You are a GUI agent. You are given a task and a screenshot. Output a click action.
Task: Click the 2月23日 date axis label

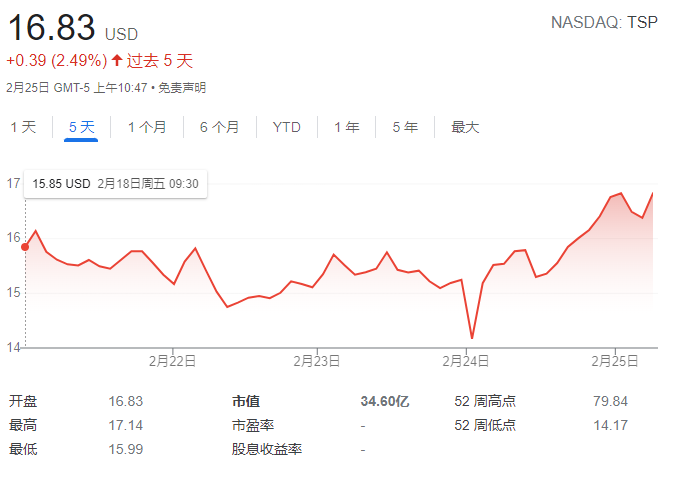point(317,361)
